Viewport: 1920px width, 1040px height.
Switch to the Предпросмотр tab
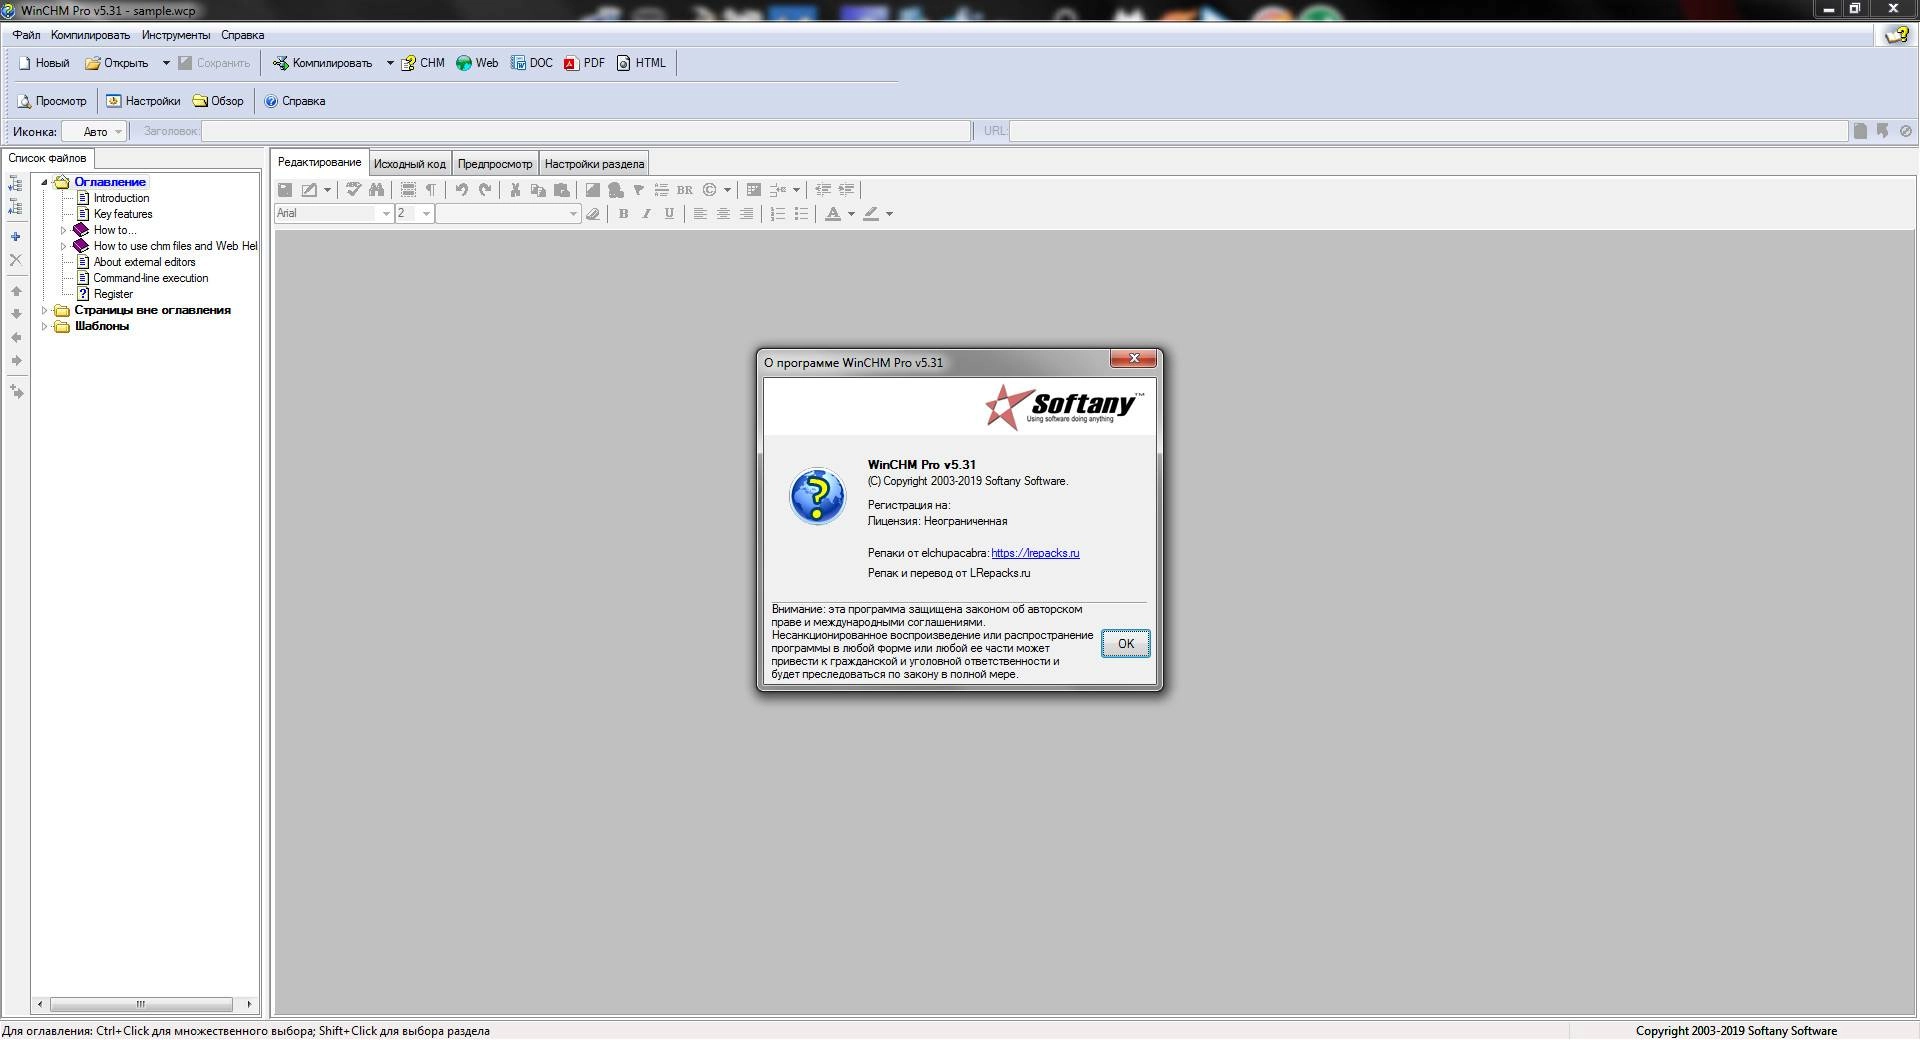pos(495,164)
